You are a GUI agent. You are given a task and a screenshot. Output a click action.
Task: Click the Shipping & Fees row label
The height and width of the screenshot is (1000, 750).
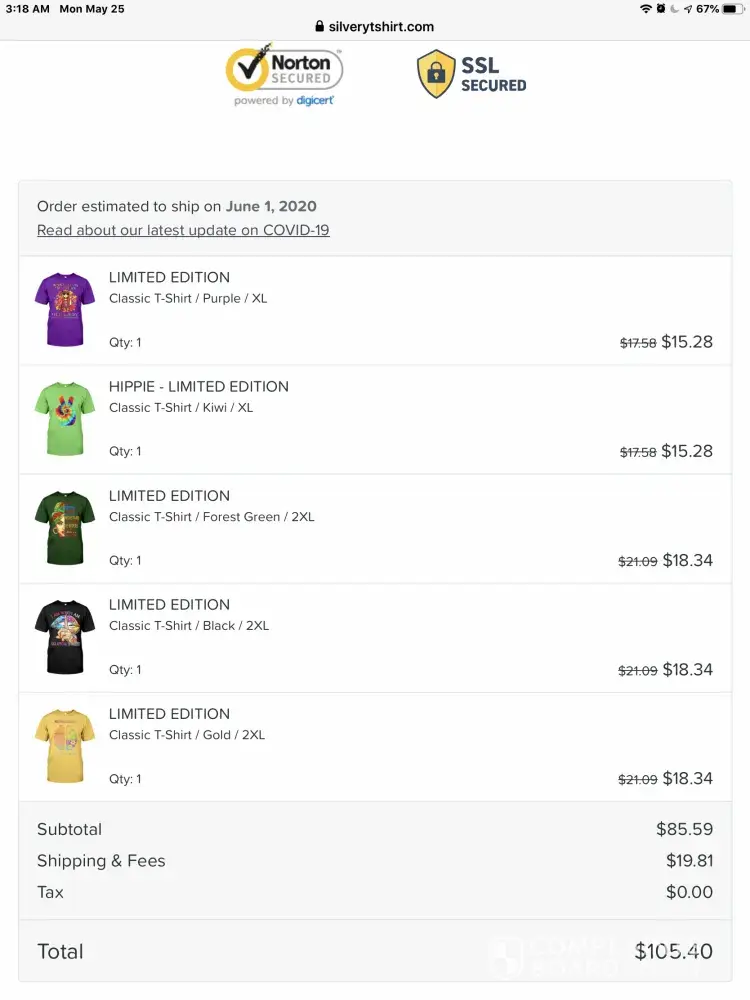[x=101, y=861]
